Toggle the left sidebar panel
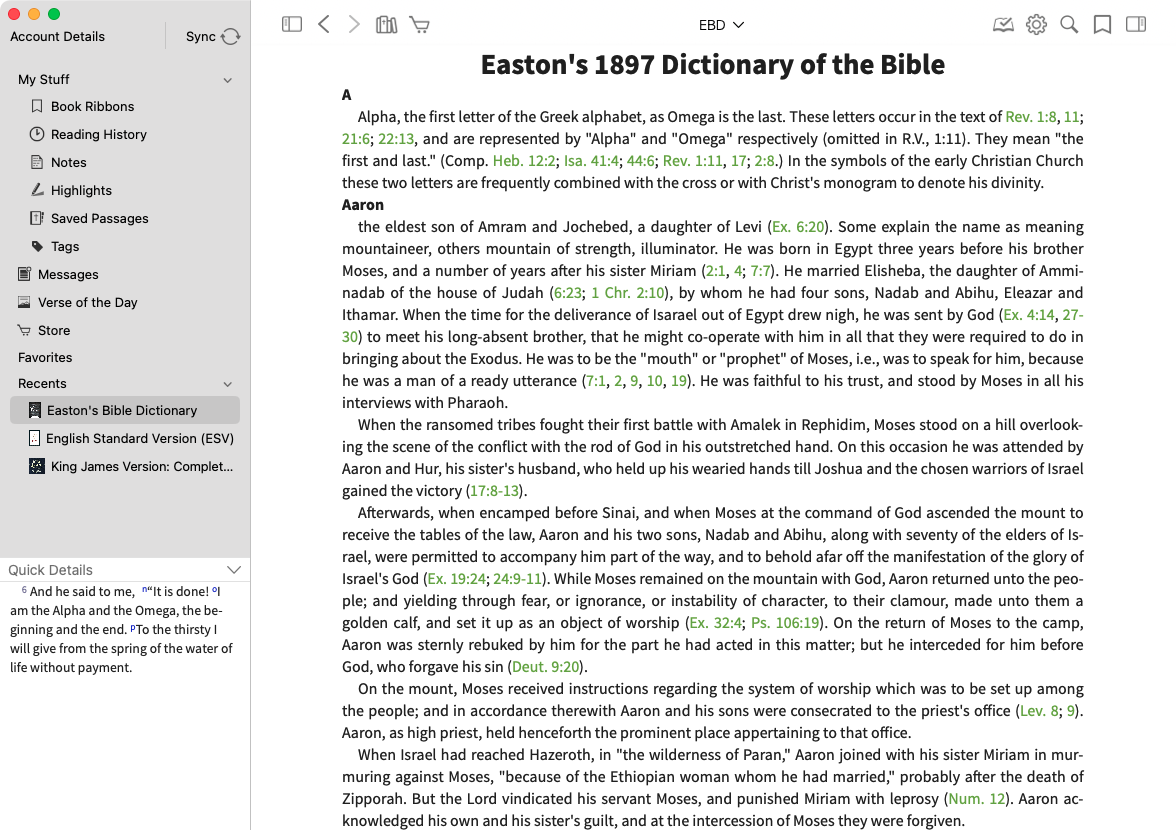Viewport: 1176px width, 830px height. point(292,25)
